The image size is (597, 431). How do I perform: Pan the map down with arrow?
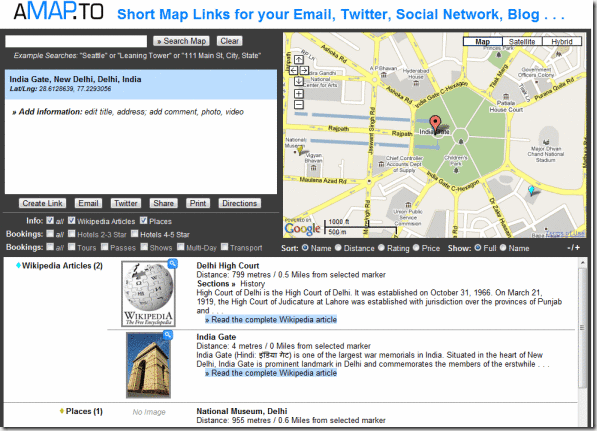click(299, 81)
